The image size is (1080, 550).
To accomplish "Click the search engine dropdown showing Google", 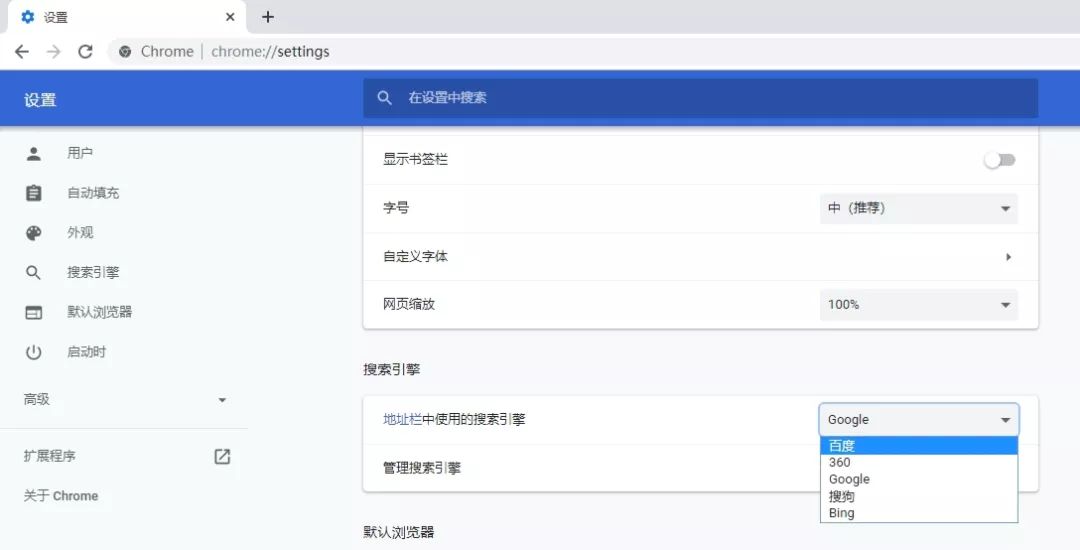I will [x=919, y=419].
